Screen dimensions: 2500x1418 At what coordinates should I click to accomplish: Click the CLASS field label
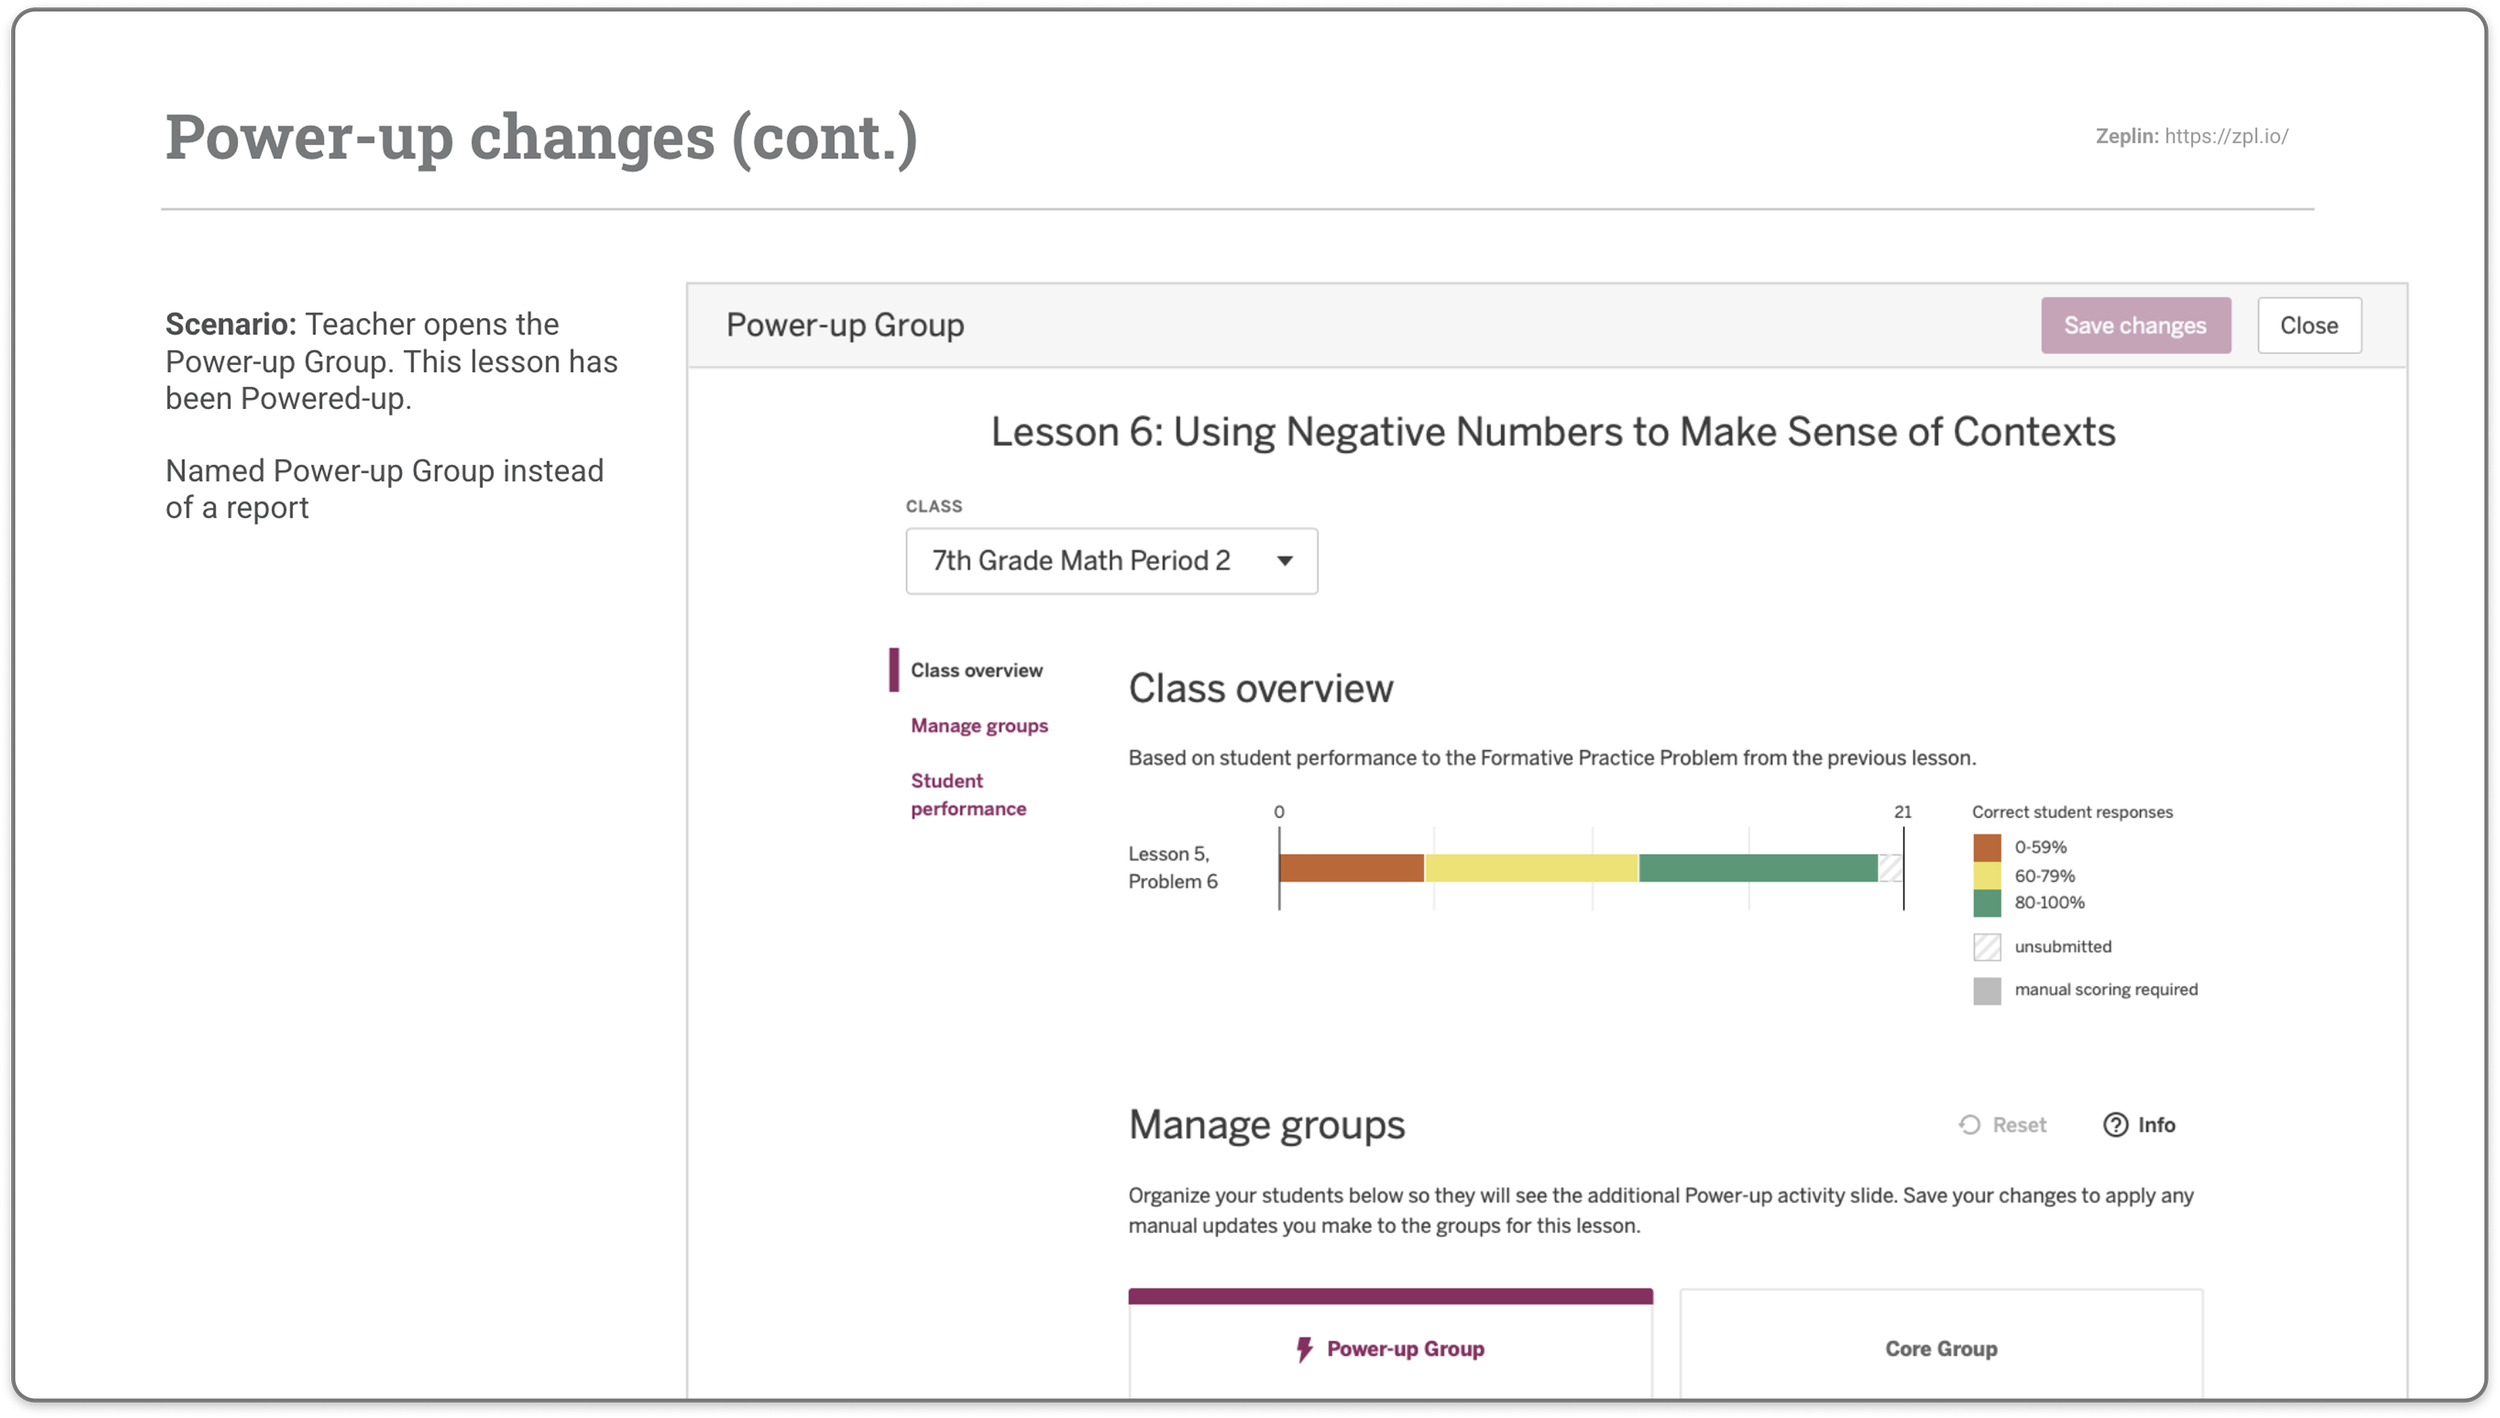[934, 506]
